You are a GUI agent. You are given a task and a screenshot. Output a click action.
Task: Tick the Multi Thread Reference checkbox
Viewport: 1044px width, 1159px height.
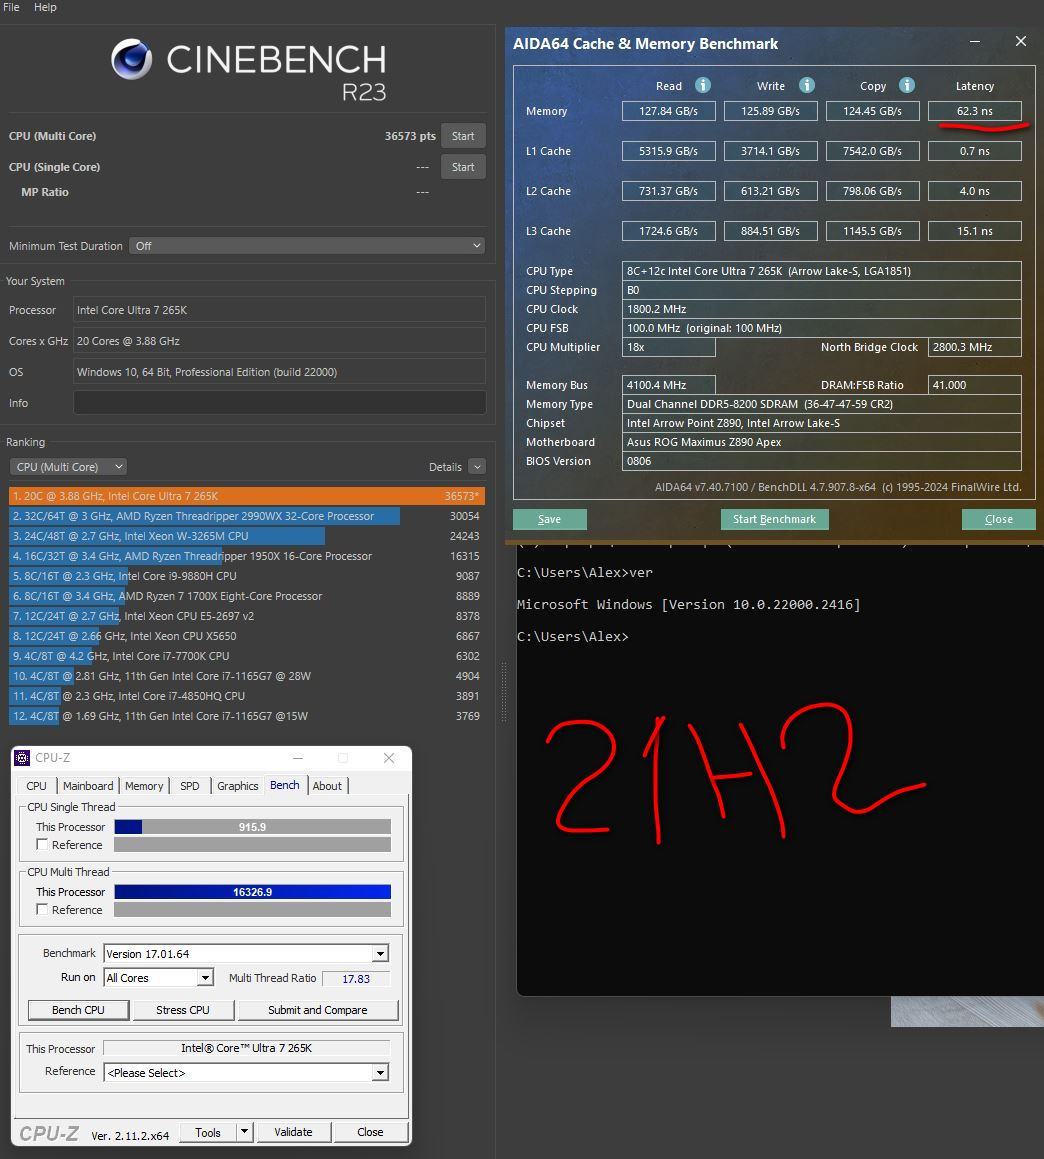pos(42,909)
